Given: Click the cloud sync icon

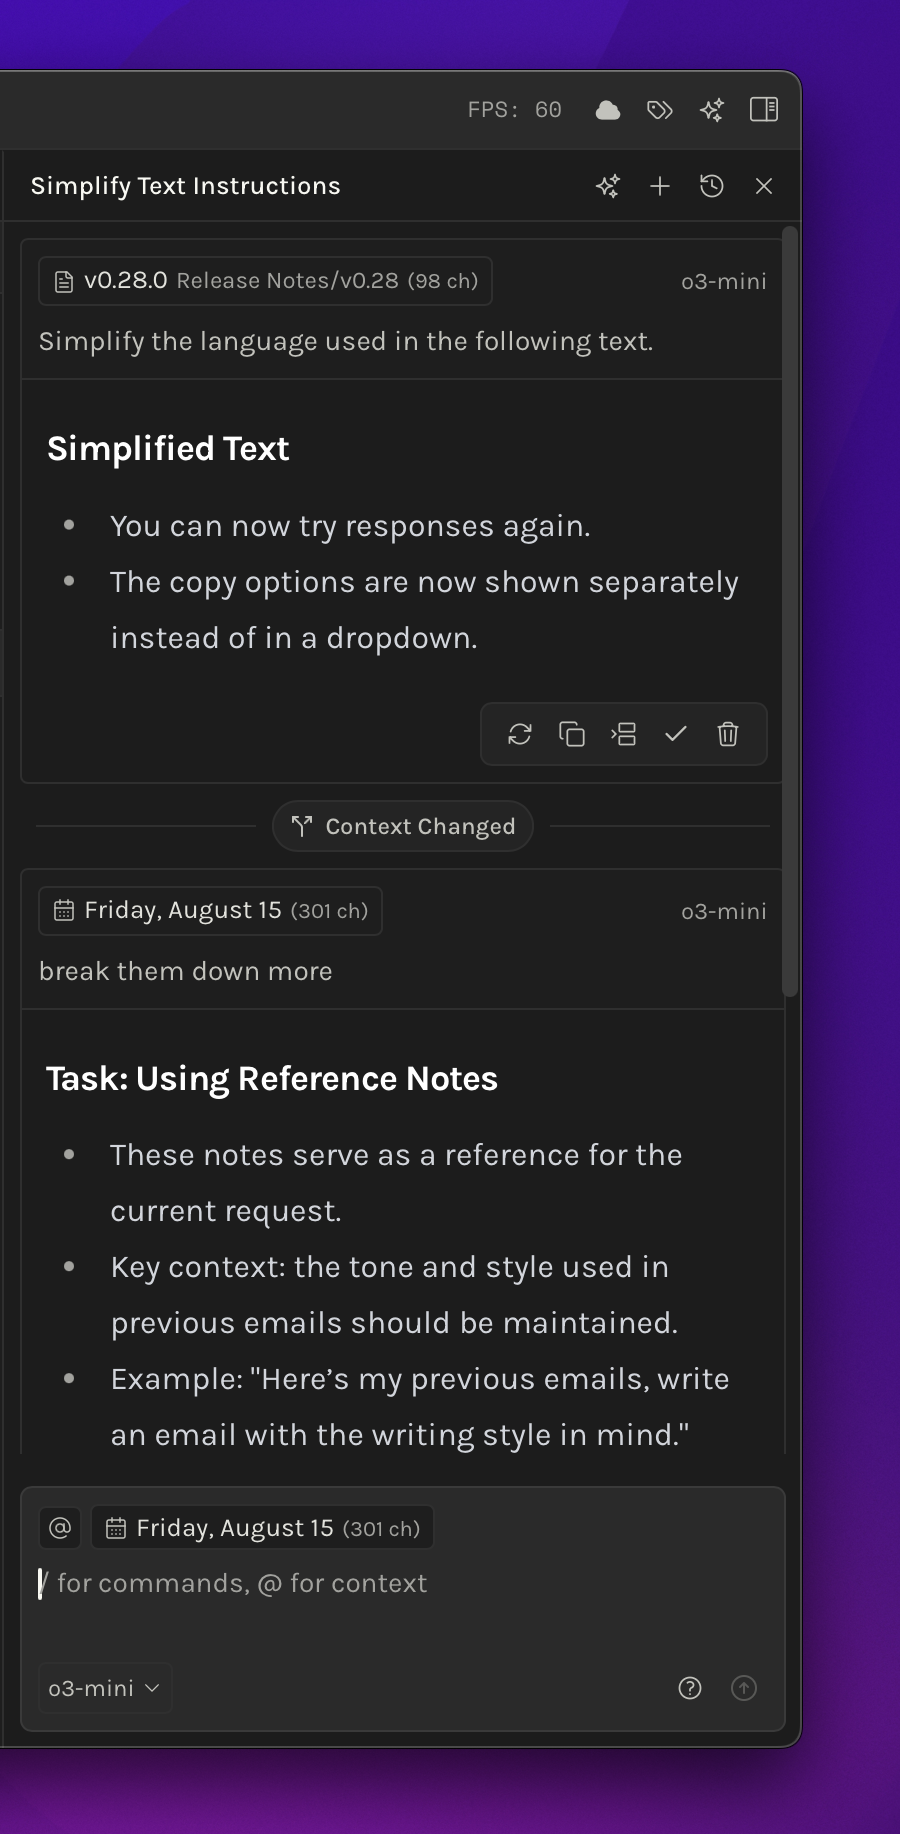Looking at the screenshot, I should coord(608,110).
